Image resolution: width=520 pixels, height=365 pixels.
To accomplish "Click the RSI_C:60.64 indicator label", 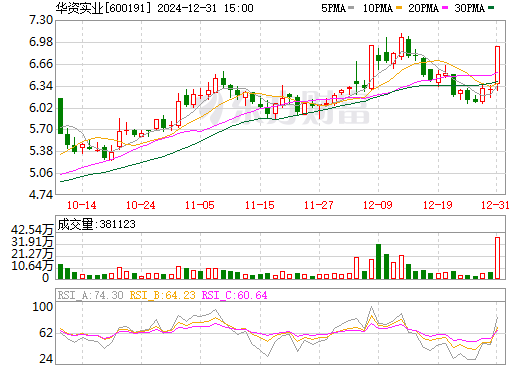I will (x=235, y=295).
